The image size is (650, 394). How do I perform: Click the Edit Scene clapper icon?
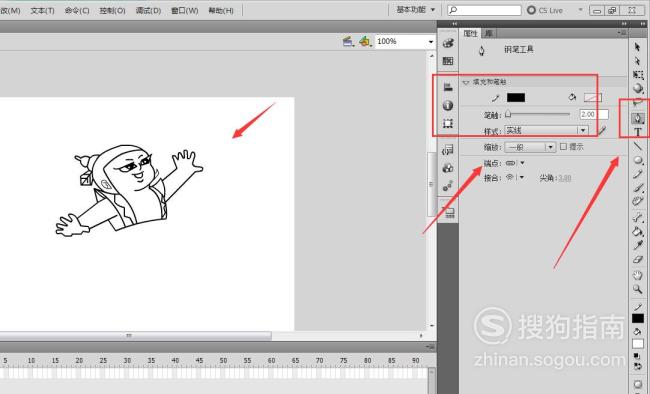(348, 41)
